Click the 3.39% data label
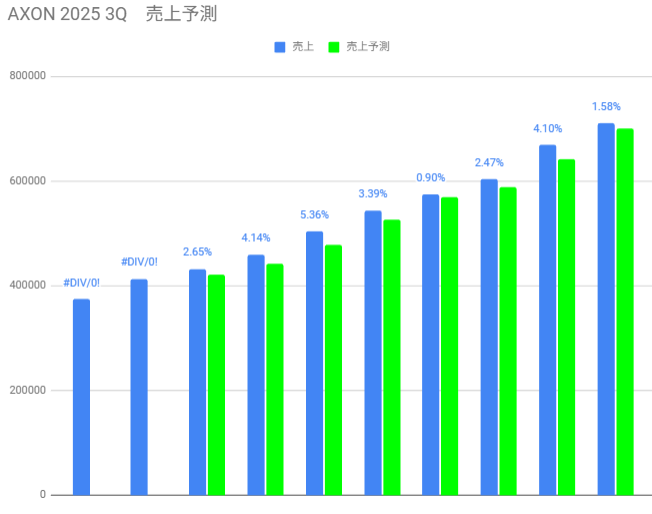Viewport: 652px width, 514px height. 373,194
